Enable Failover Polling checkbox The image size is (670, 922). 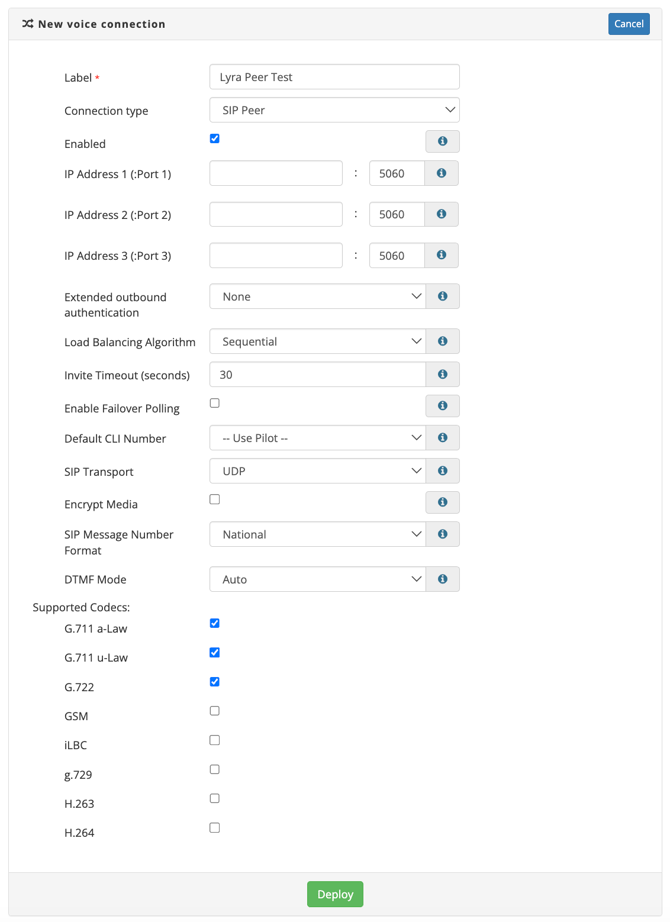[x=215, y=404]
